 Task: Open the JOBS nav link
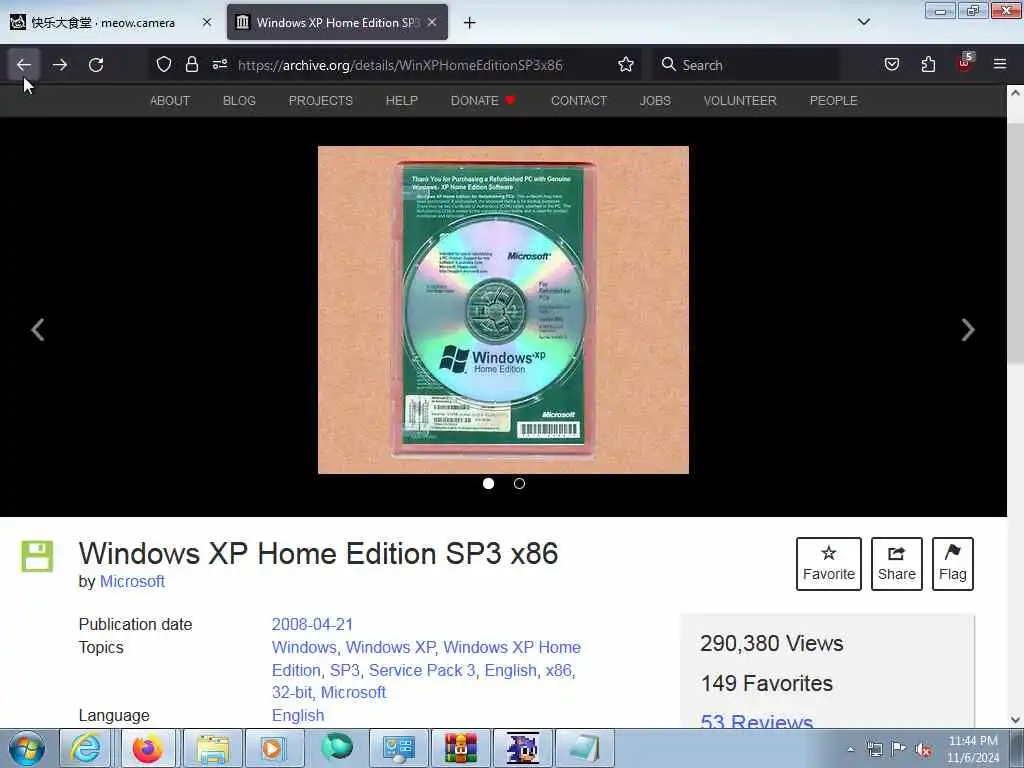655,101
